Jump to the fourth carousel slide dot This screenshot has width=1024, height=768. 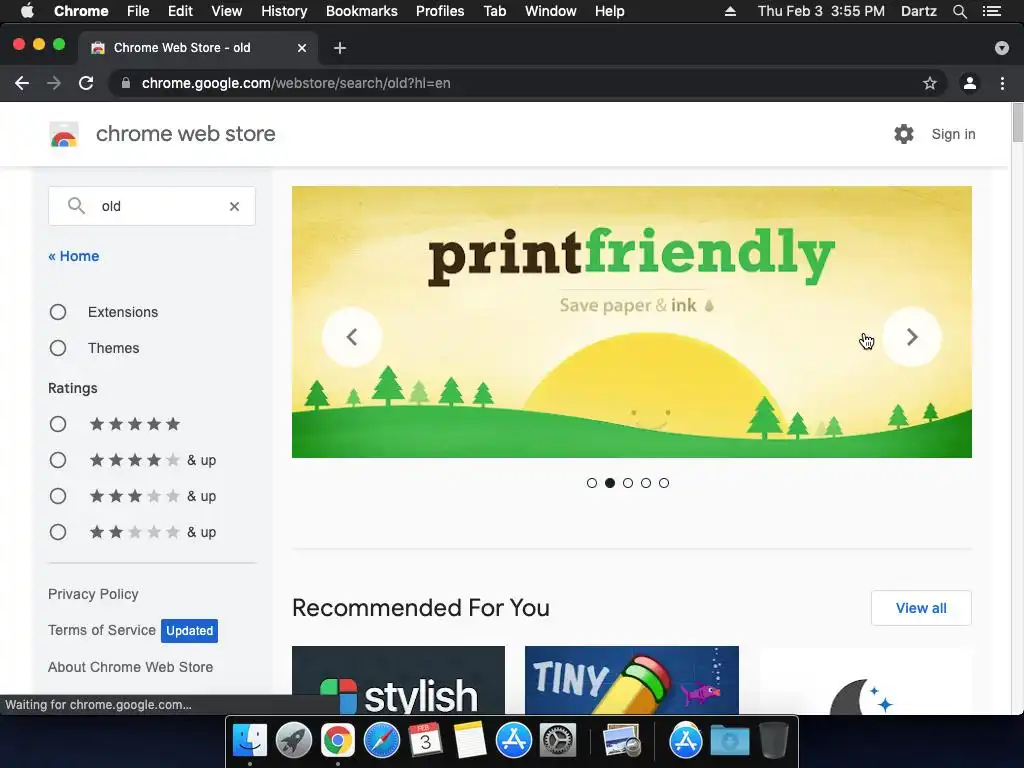tap(646, 483)
